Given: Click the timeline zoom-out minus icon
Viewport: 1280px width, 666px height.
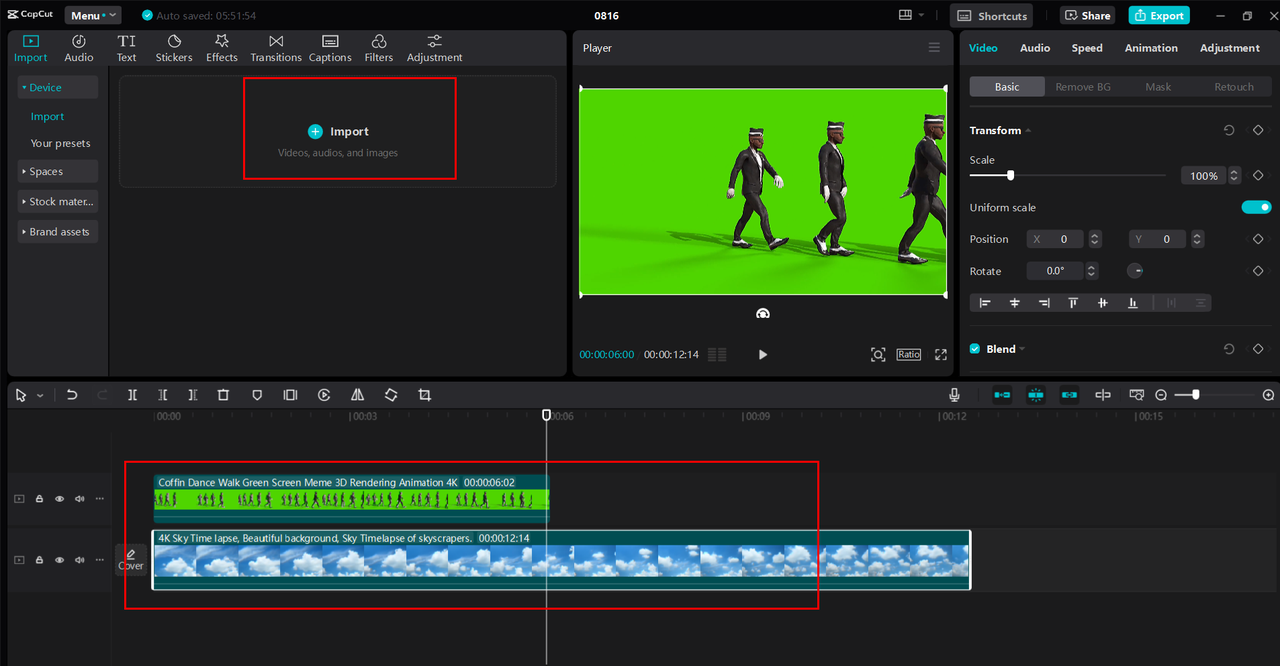Looking at the screenshot, I should pyautogui.click(x=1161, y=395).
